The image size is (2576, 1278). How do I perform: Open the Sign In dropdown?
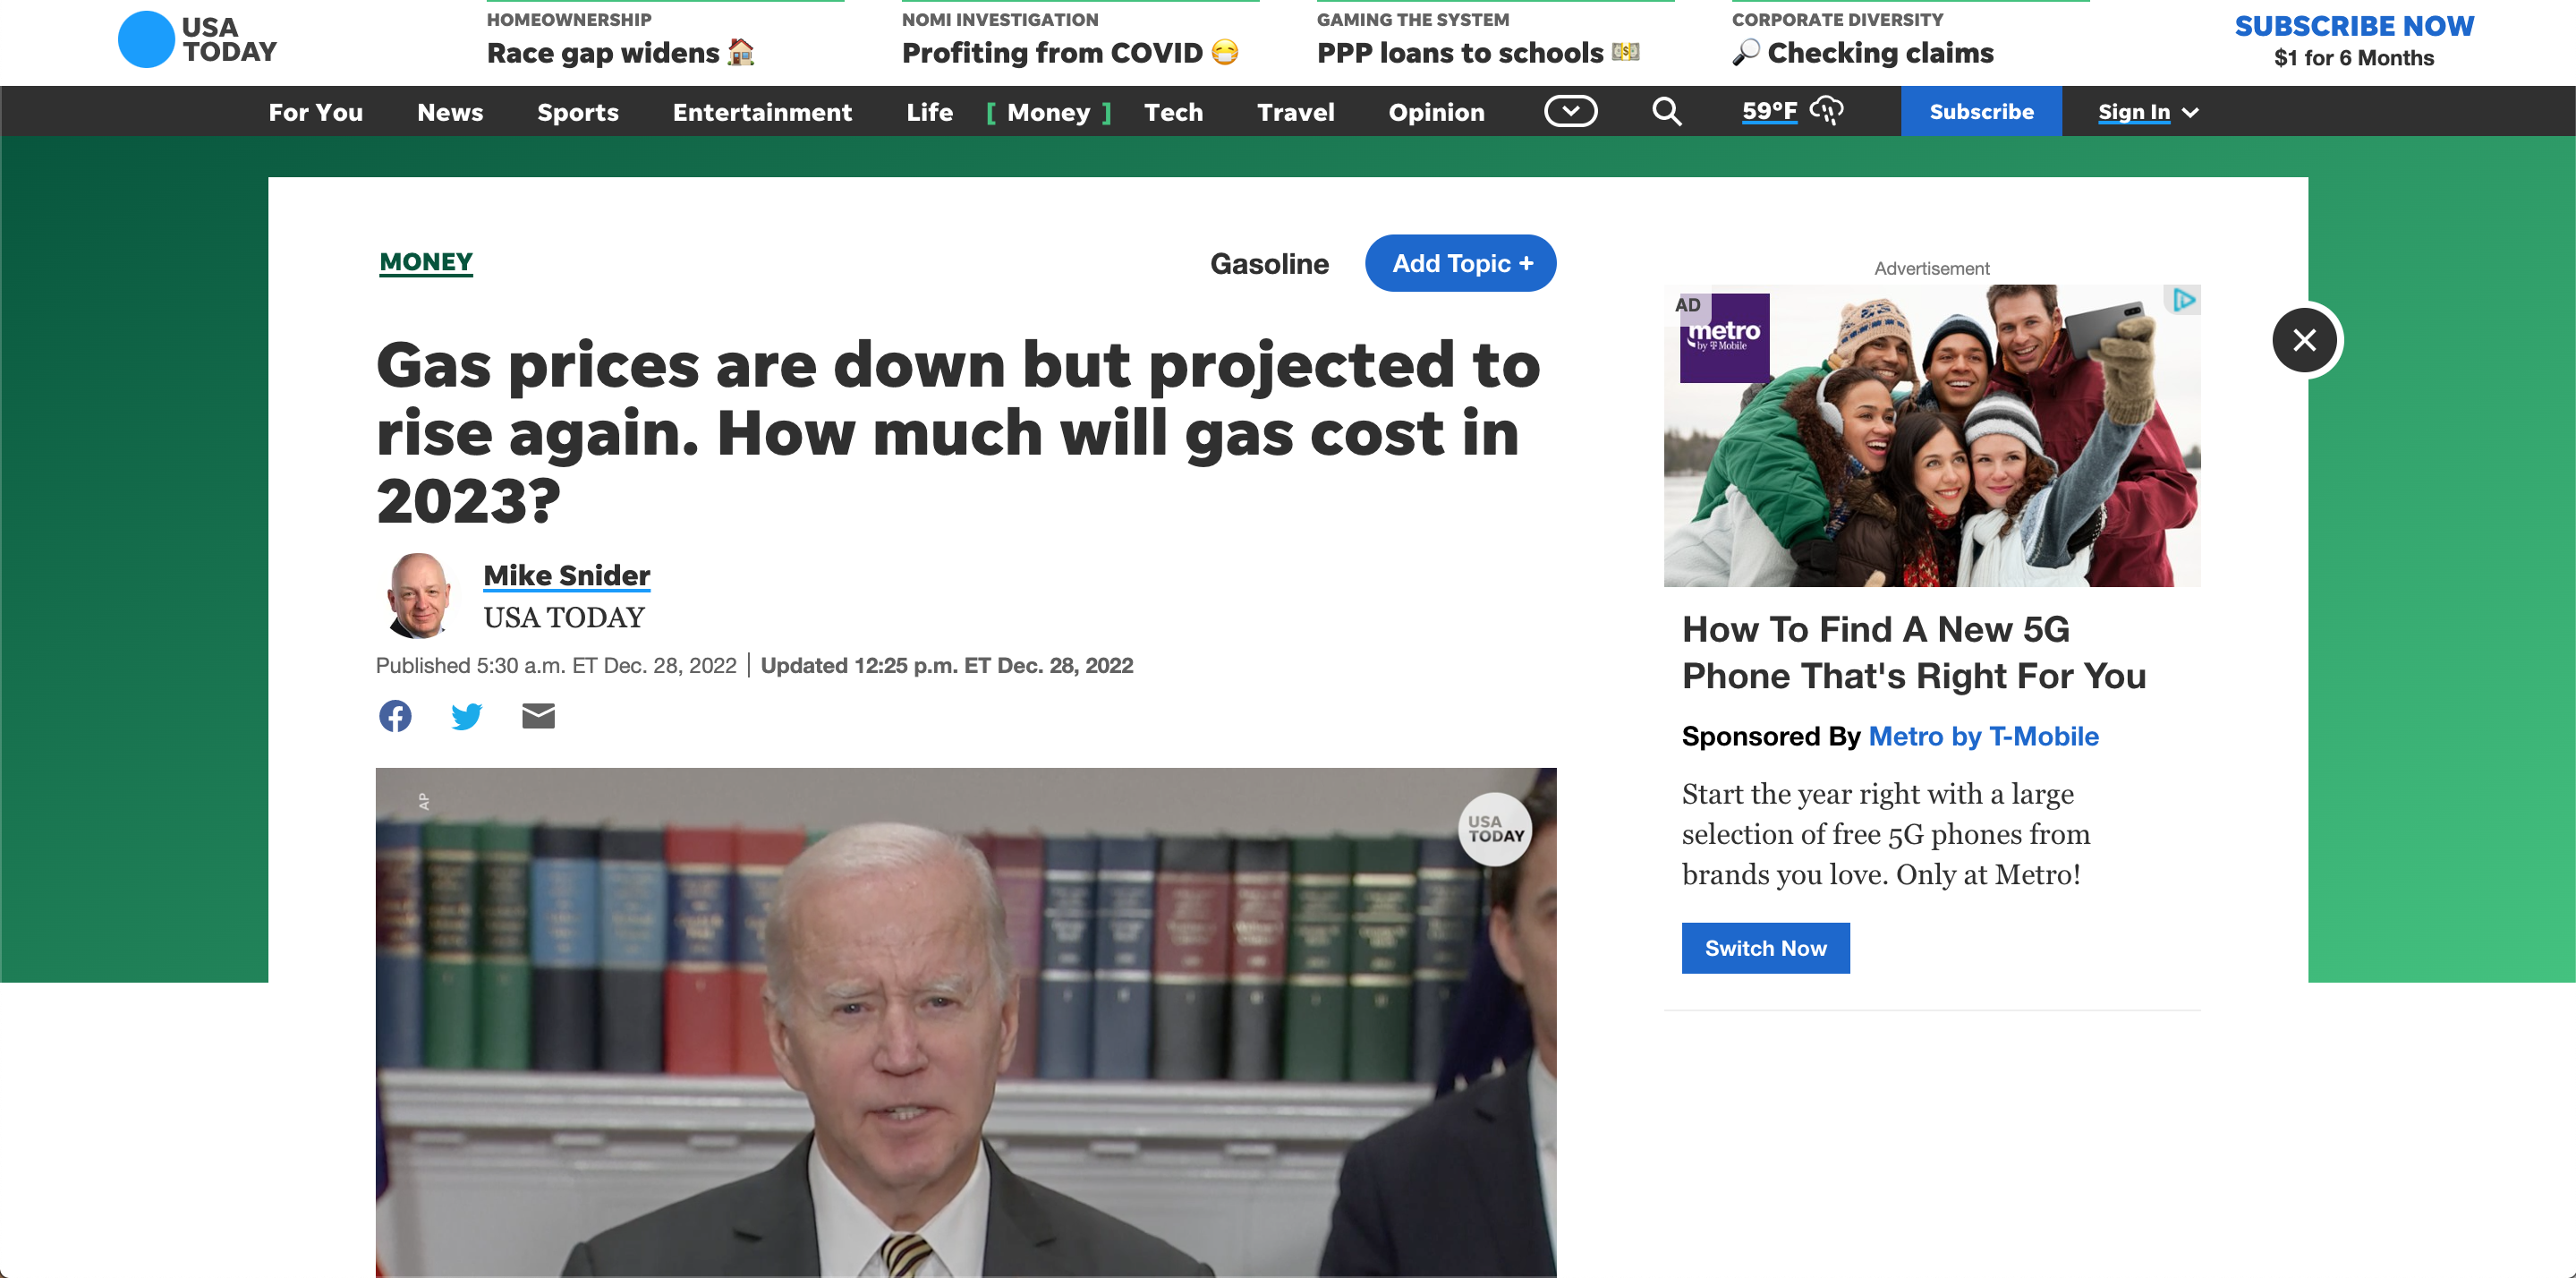coord(2147,112)
